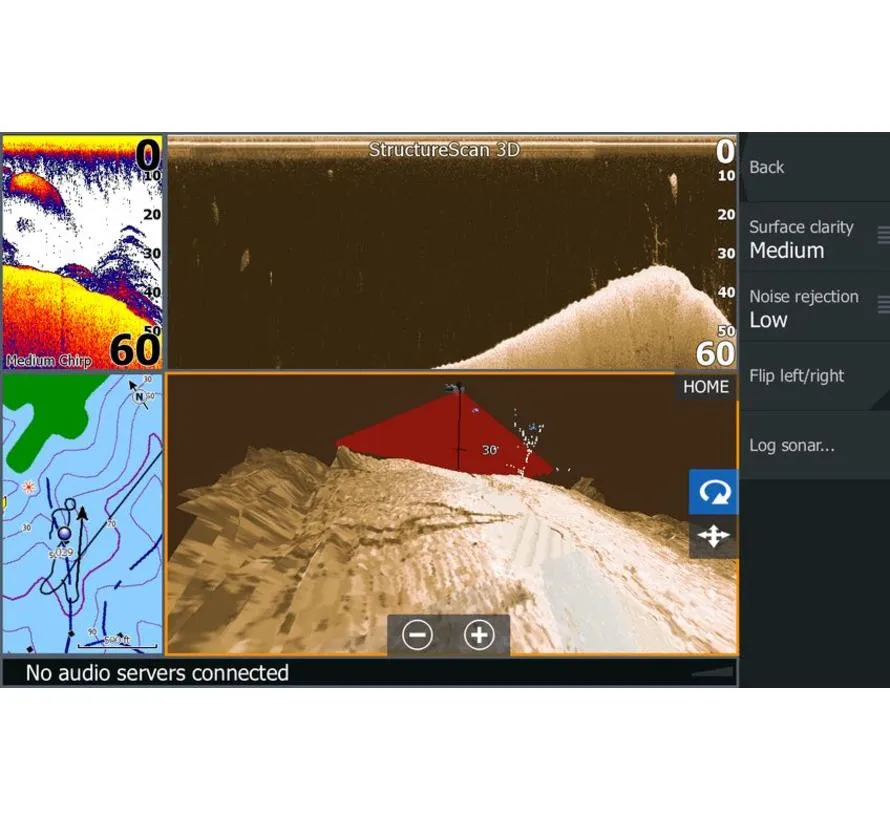
Task: Zoom in with the plus button
Action: point(480,635)
